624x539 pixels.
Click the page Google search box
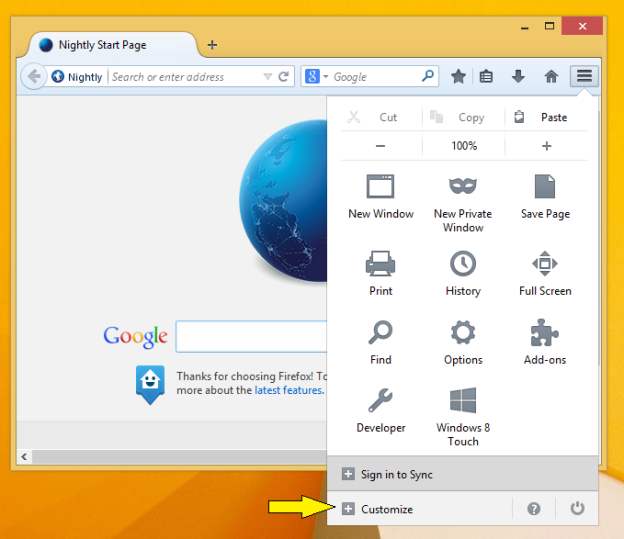click(252, 336)
